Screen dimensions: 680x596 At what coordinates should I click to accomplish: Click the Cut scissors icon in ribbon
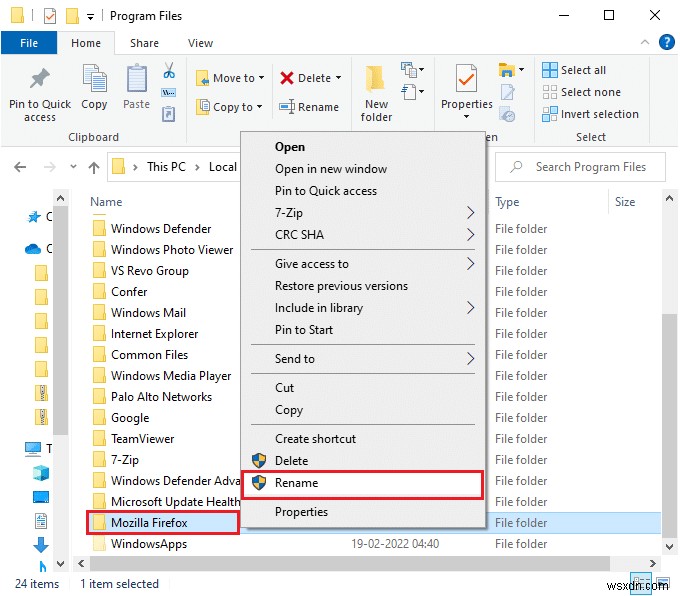169,70
